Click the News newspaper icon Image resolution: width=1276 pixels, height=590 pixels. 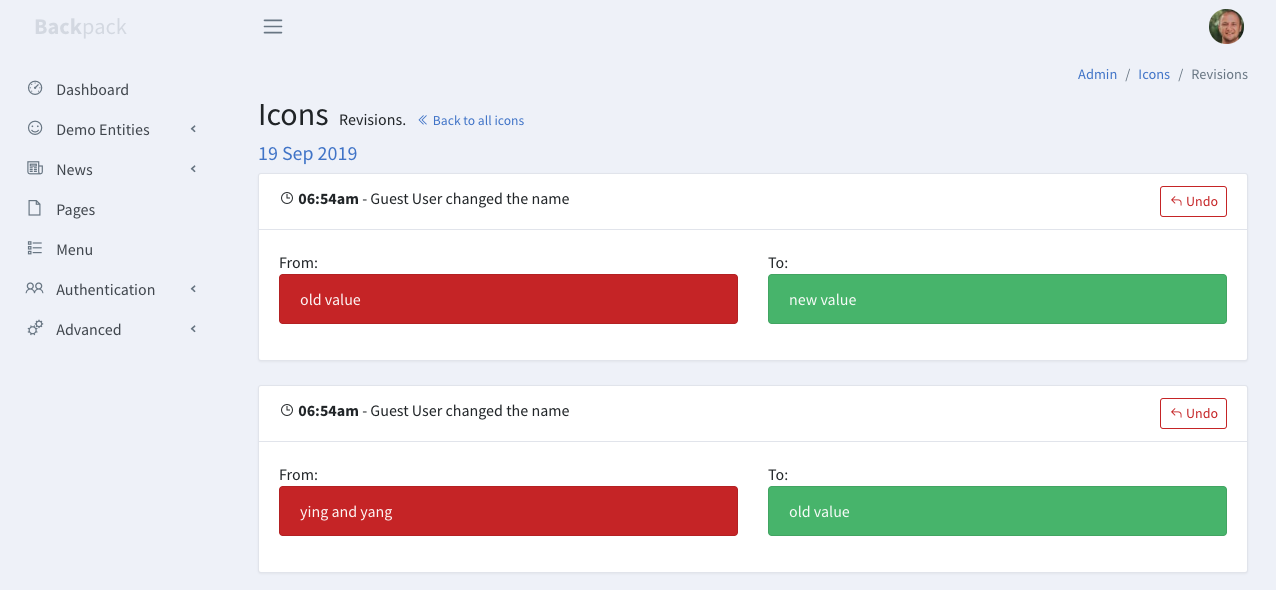35,168
